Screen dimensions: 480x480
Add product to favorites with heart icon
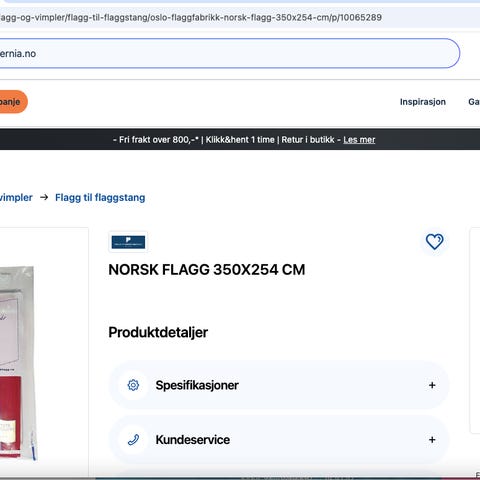[x=435, y=242]
